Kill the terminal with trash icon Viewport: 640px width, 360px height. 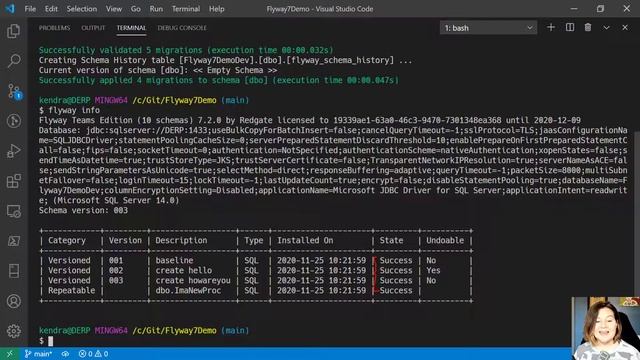pyautogui.click(x=588, y=27)
